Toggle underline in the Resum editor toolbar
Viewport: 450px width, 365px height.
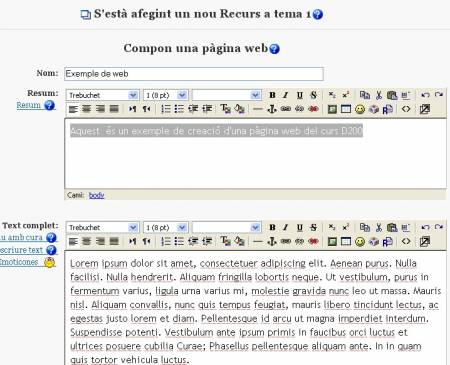pos(299,95)
